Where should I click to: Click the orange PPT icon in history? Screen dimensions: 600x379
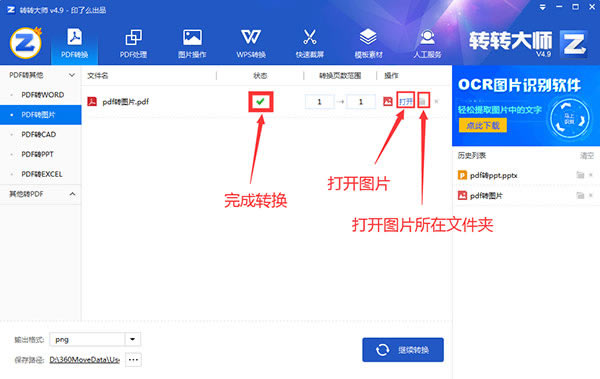tap(462, 175)
